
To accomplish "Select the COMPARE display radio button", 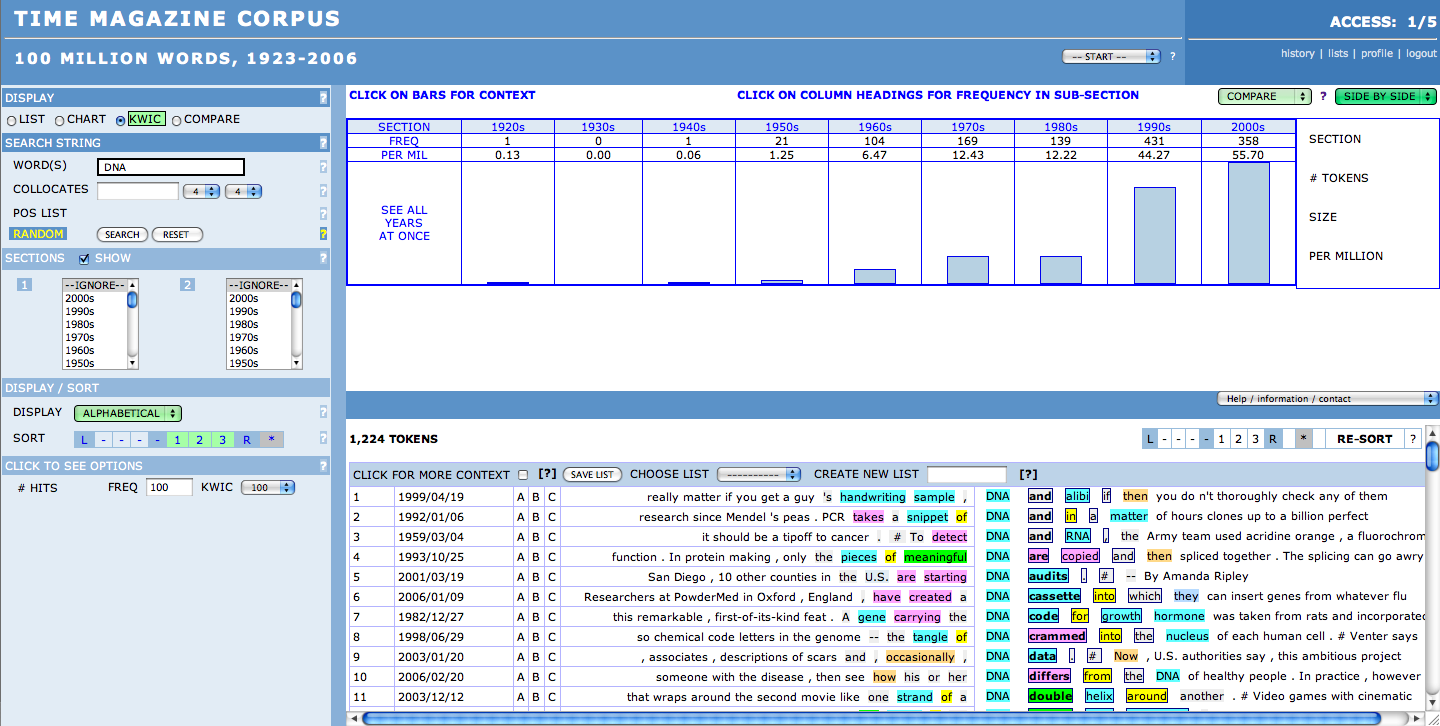I will pyautogui.click(x=177, y=120).
